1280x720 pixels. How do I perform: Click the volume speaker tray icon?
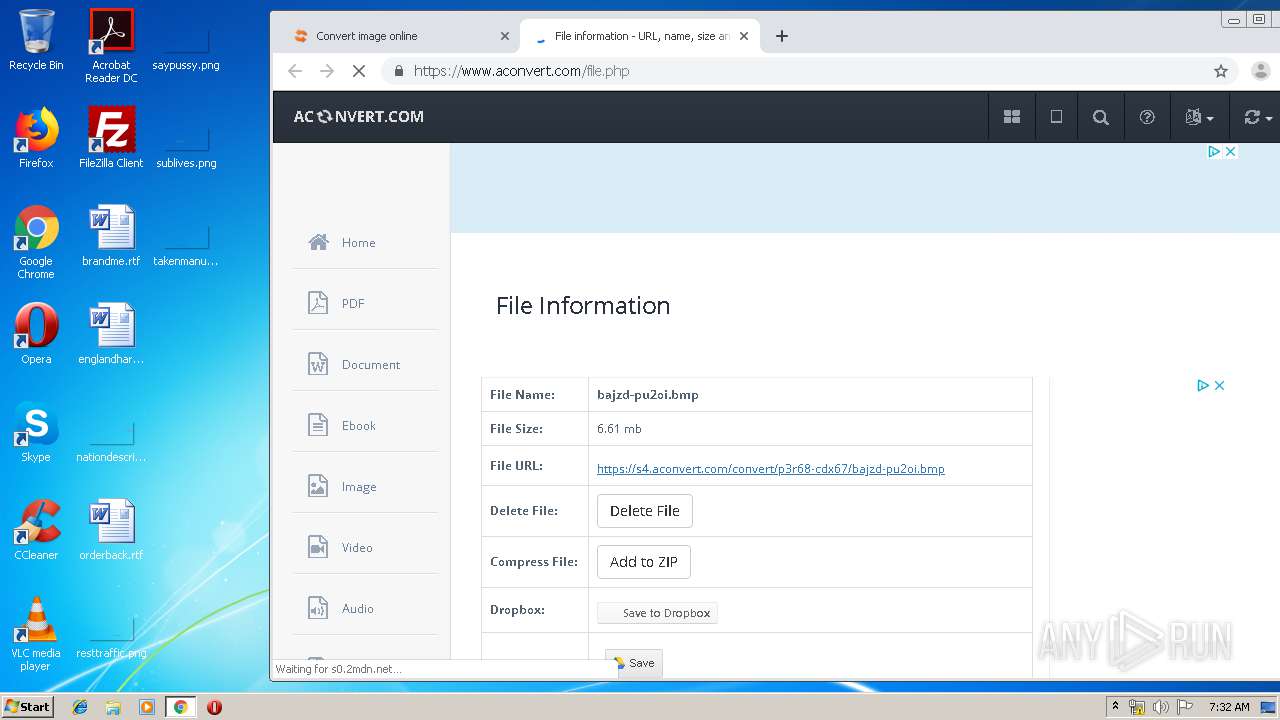pyautogui.click(x=1160, y=707)
